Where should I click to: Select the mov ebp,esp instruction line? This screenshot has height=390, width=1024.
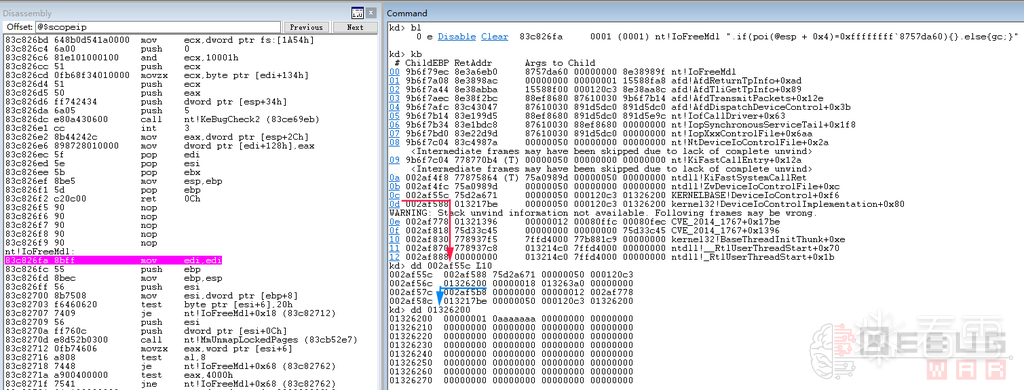click(114, 277)
